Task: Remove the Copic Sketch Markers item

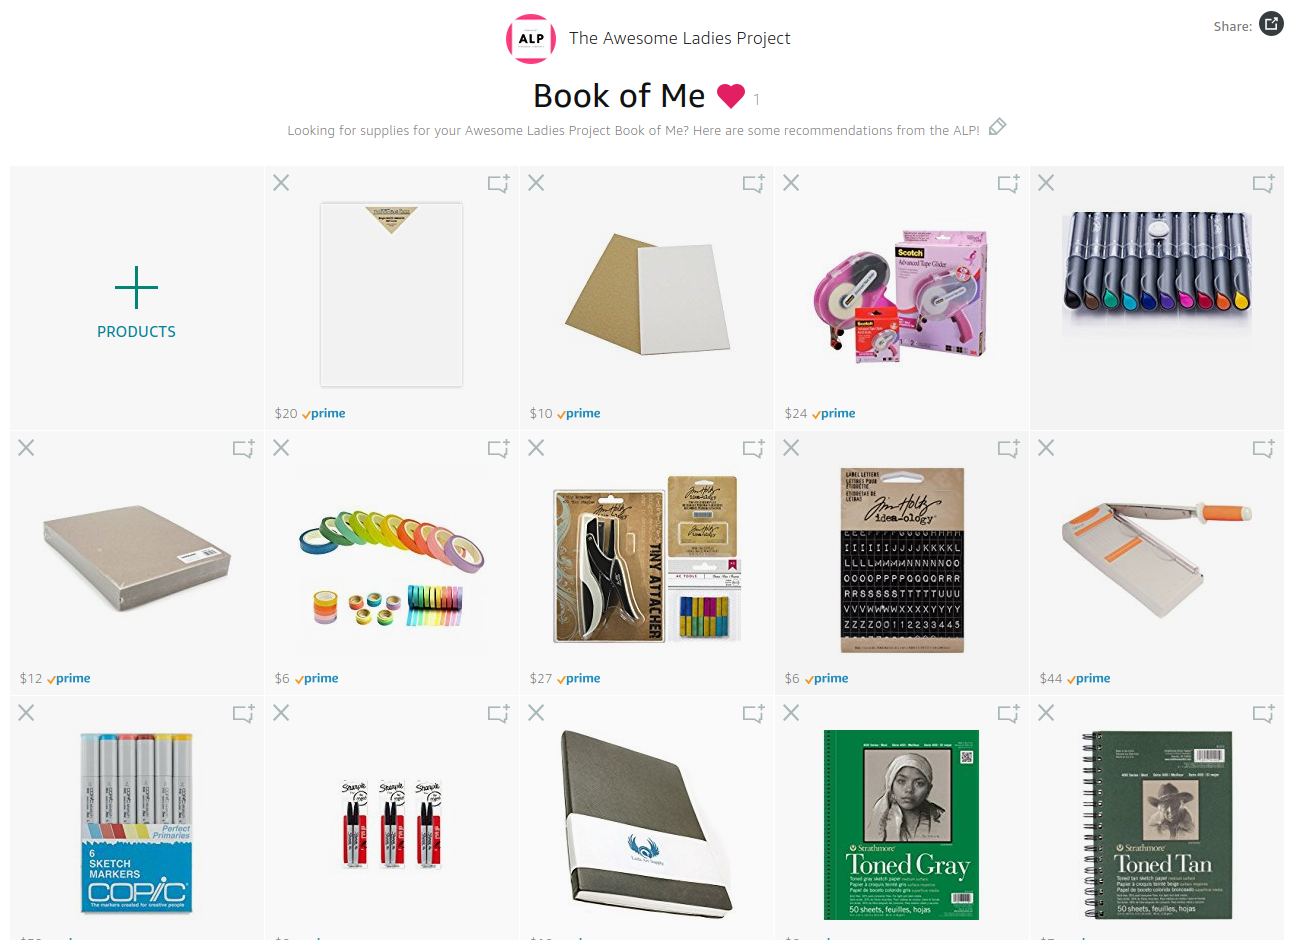Action: 26,713
